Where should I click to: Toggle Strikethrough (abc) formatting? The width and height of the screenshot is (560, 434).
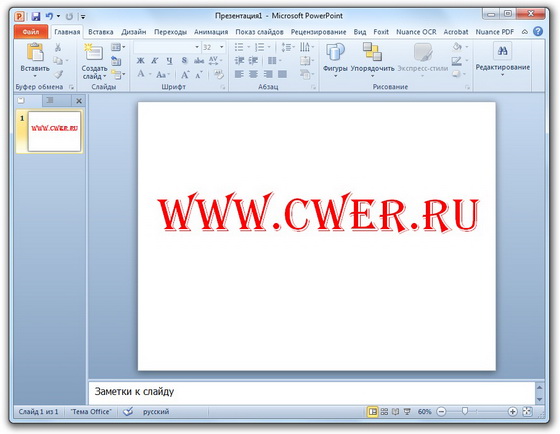(199, 61)
